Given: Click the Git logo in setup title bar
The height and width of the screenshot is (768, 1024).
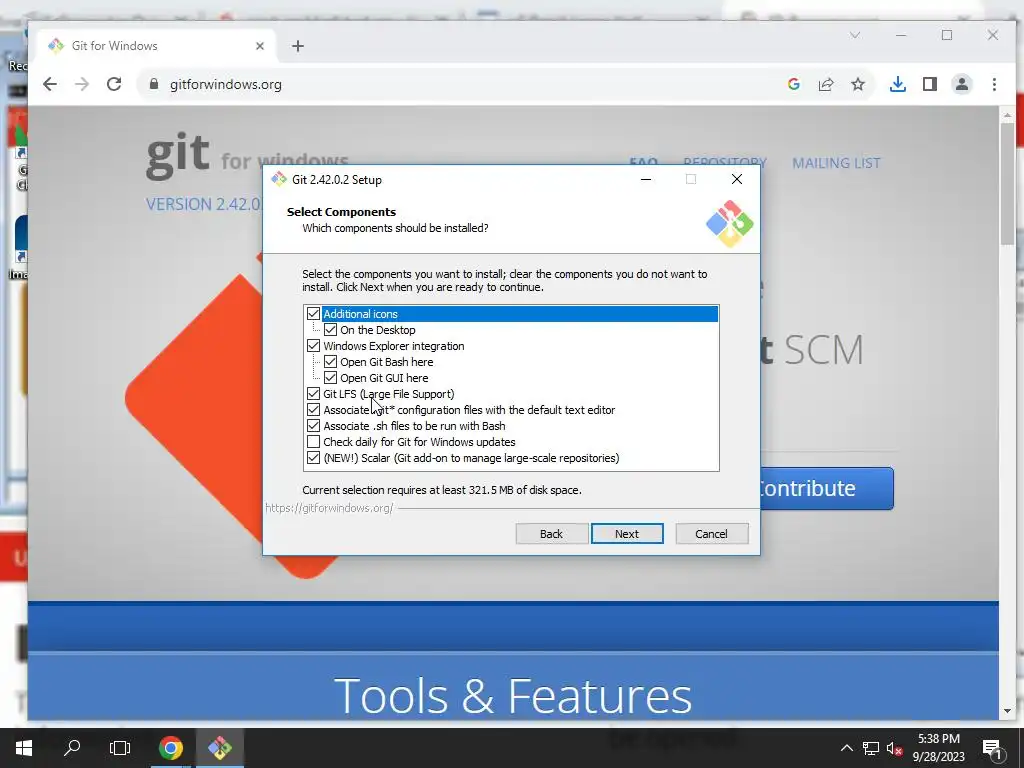Looking at the screenshot, I should [279, 179].
